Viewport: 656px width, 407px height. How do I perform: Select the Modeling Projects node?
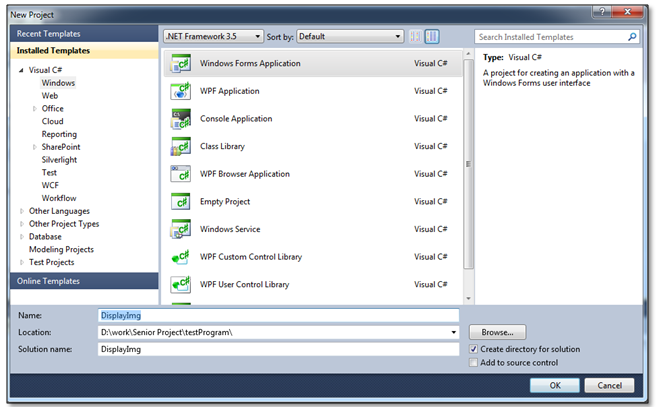click(x=62, y=250)
